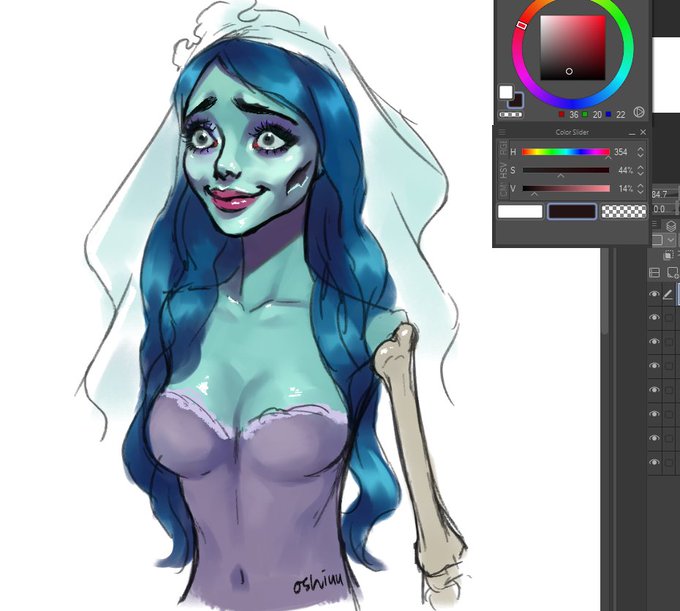Select the checkered transparent swatch in Color Slider
Image resolution: width=680 pixels, height=611 pixels.
[x=624, y=212]
